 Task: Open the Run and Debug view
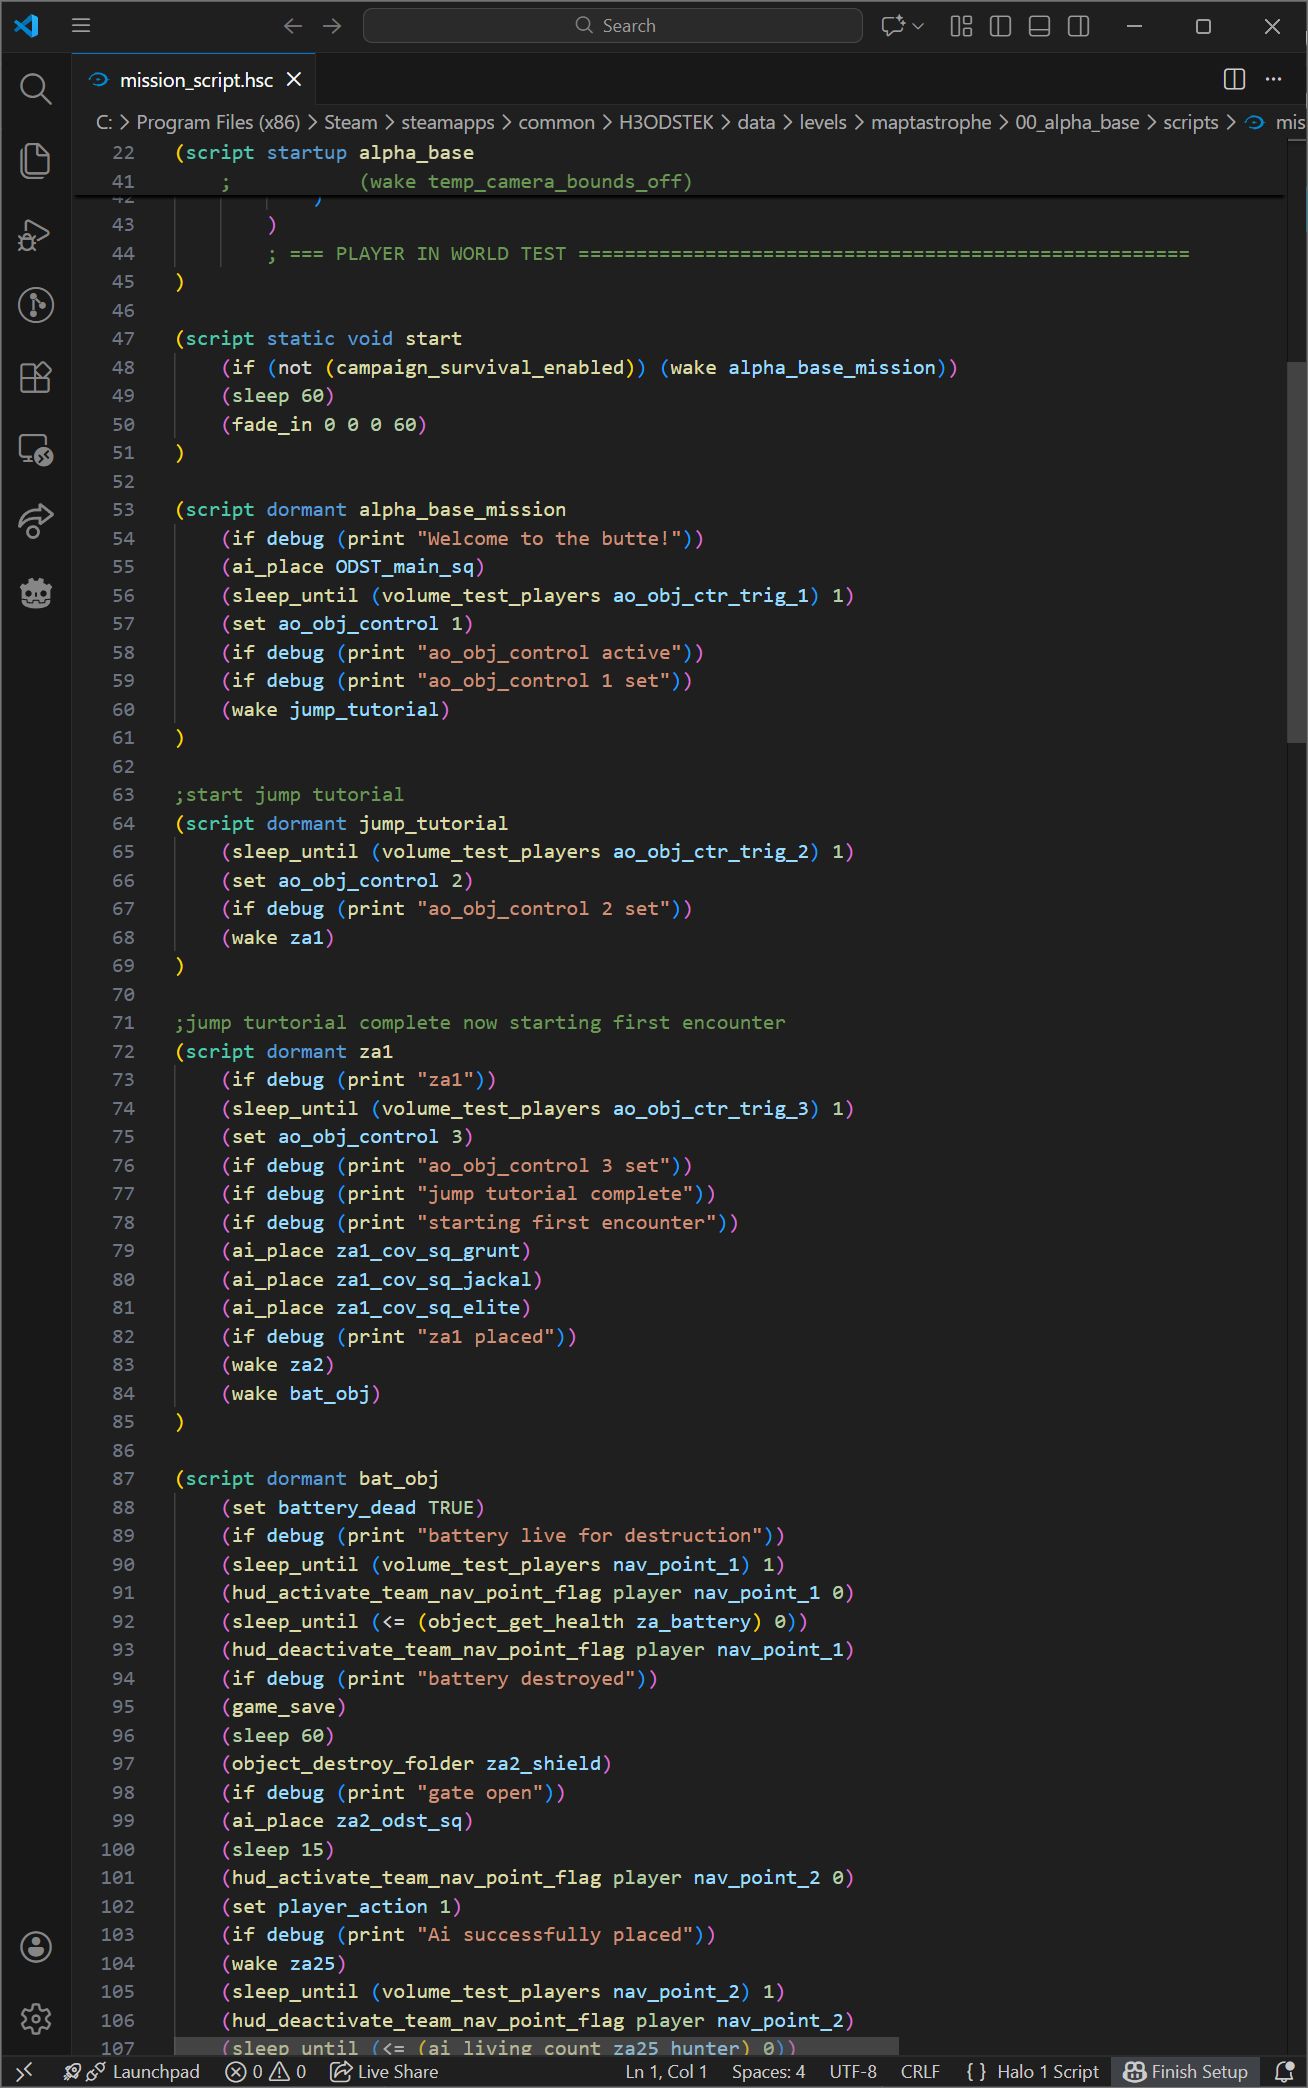point(36,235)
